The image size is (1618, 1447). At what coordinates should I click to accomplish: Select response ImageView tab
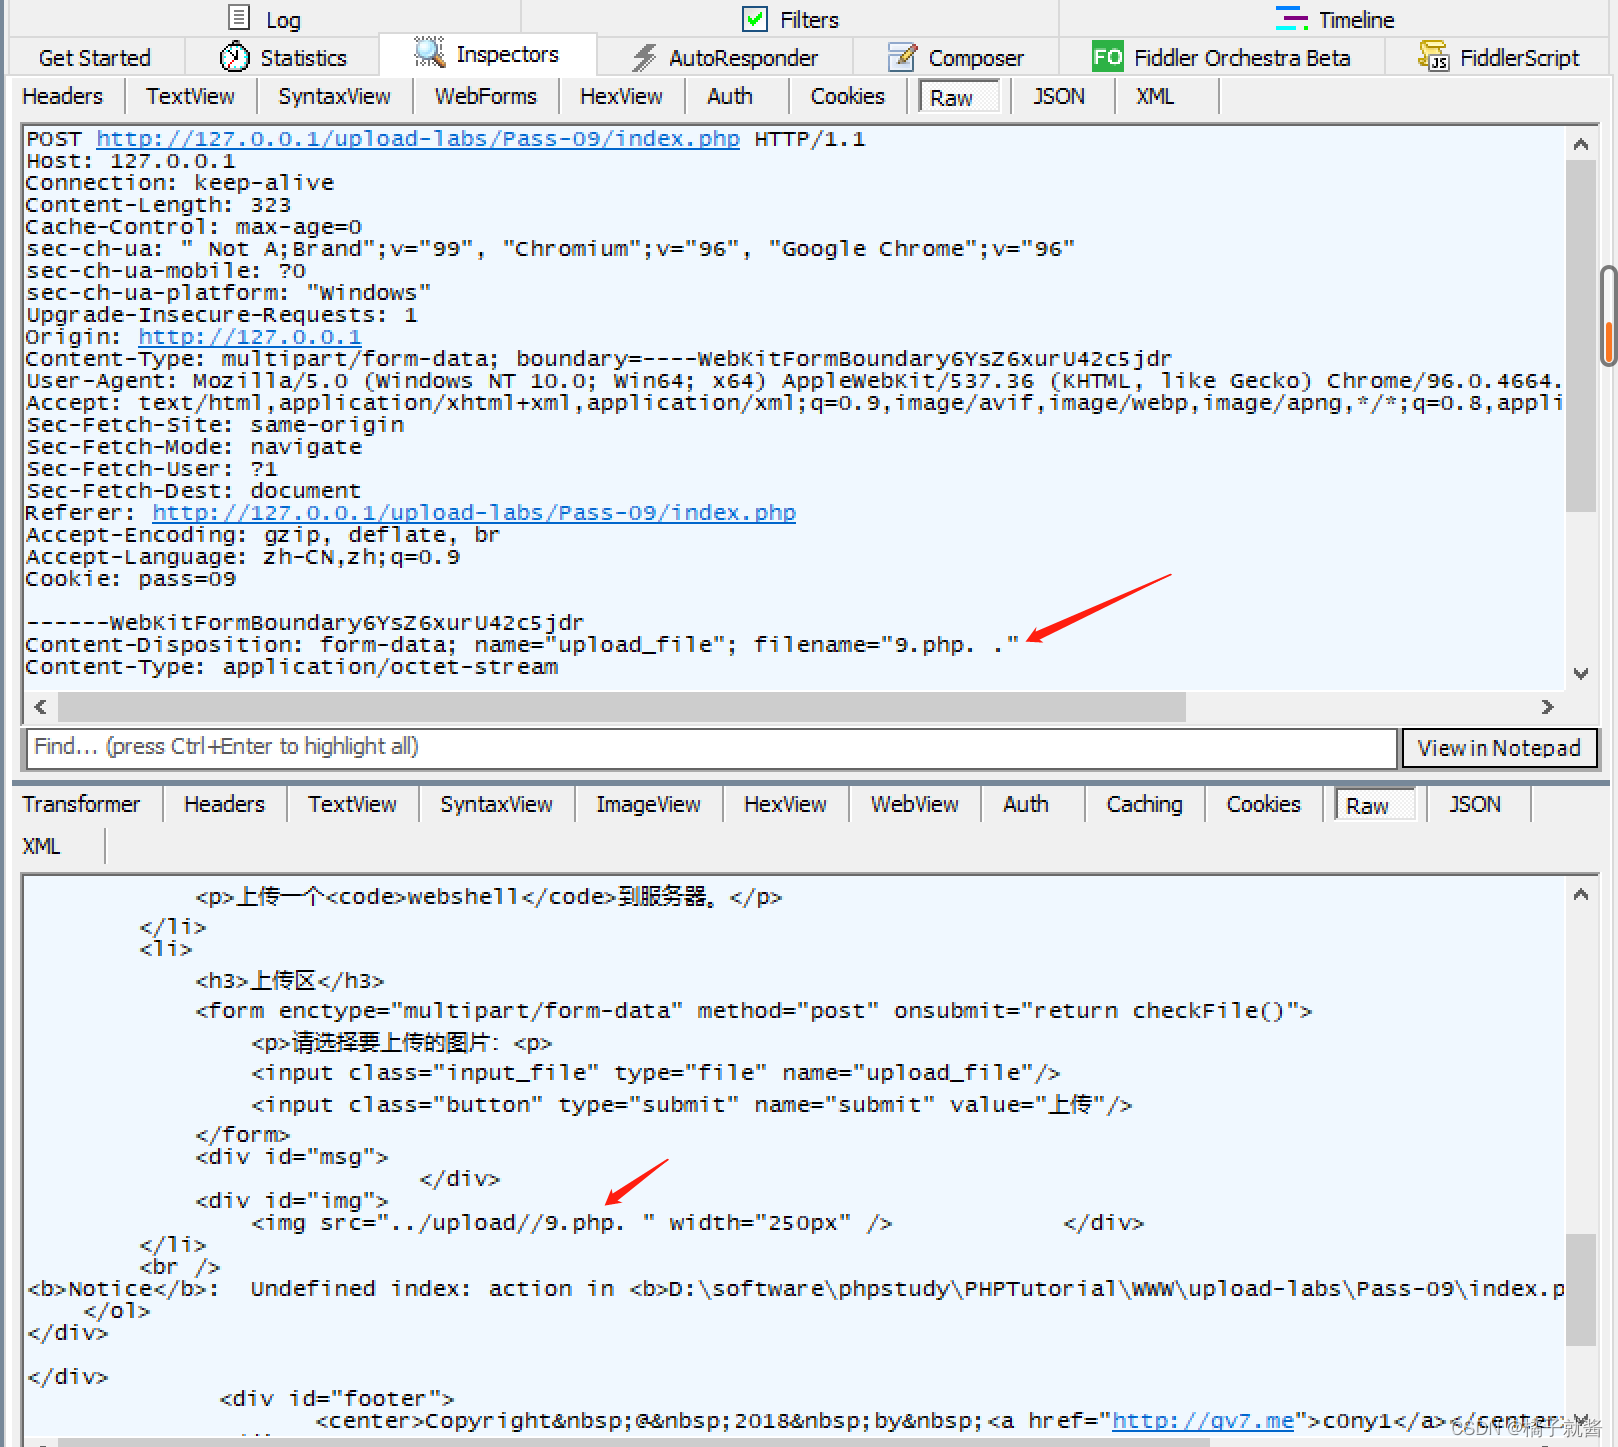tap(648, 804)
